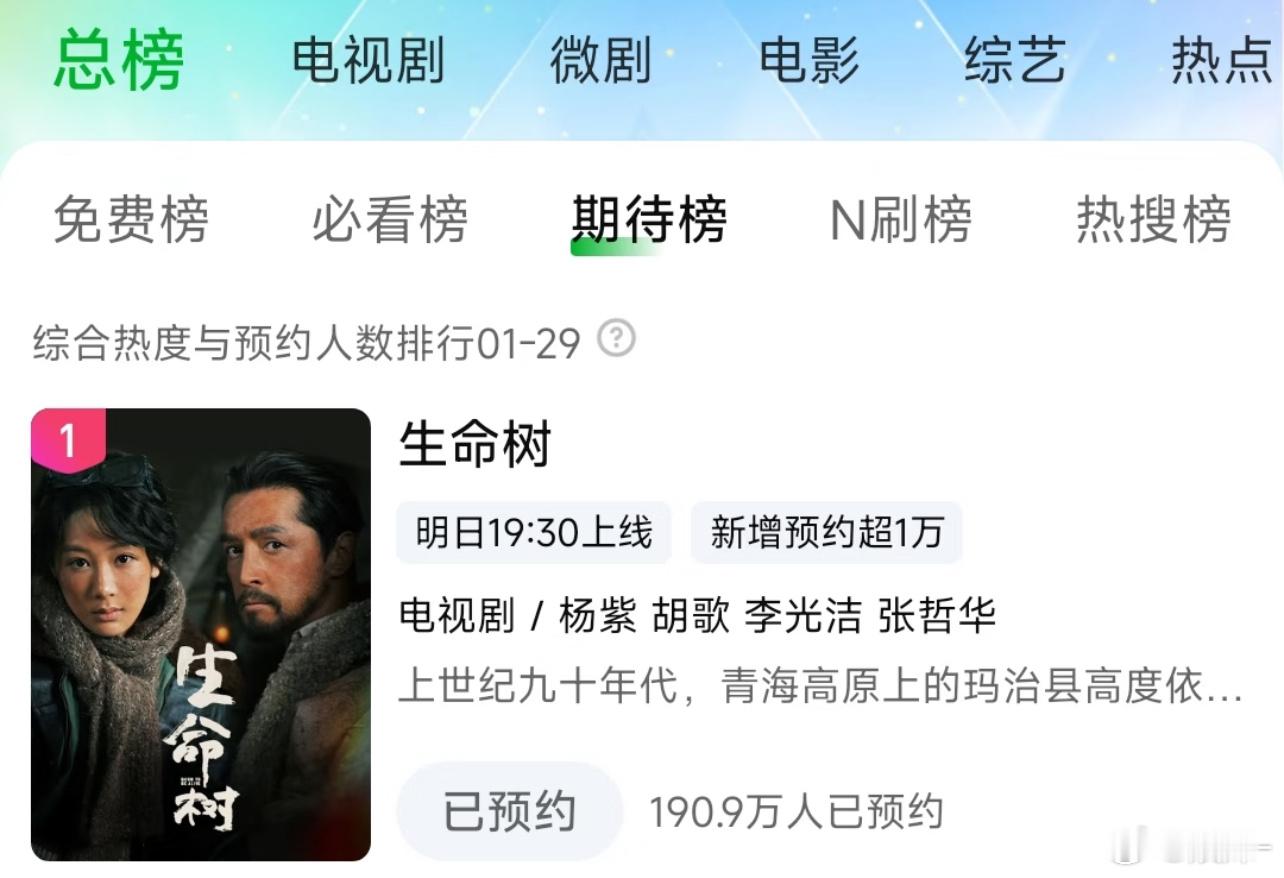Open the 生命树 poster thumbnail
Image resolution: width=1284 pixels, height=878 pixels.
[201, 634]
